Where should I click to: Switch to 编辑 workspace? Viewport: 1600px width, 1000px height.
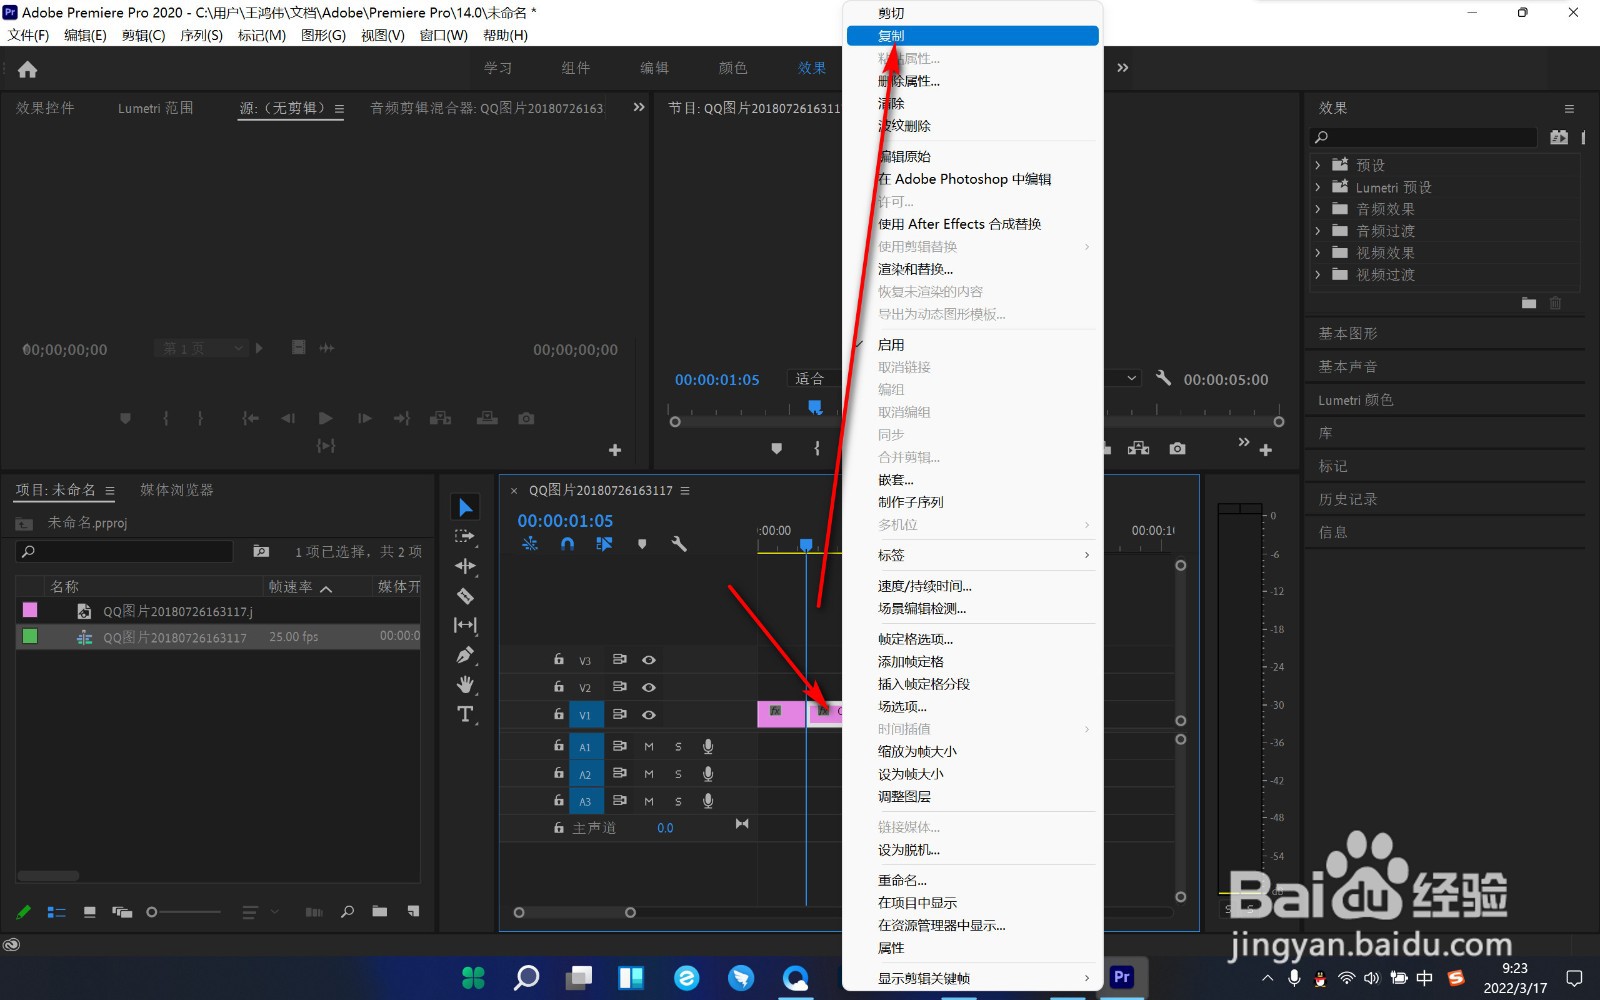point(654,68)
